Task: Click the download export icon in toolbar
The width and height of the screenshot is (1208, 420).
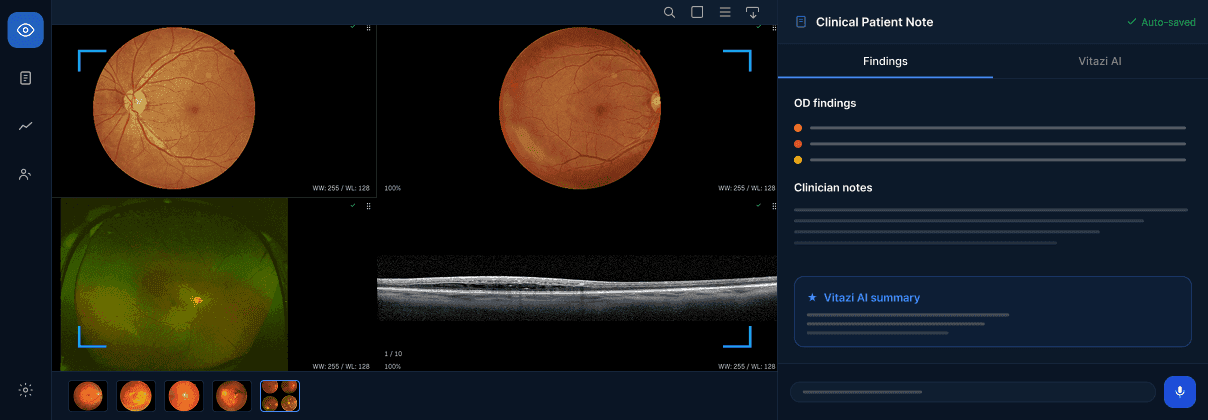Action: pyautogui.click(x=753, y=12)
